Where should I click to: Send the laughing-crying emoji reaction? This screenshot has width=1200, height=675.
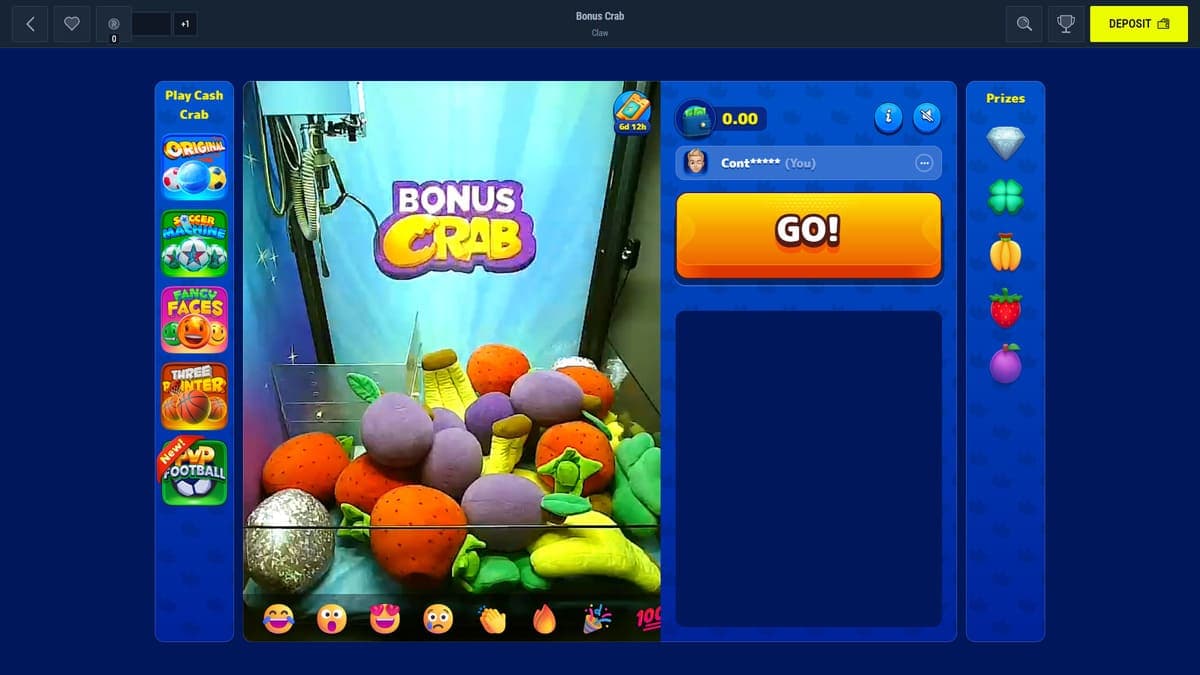coord(279,619)
